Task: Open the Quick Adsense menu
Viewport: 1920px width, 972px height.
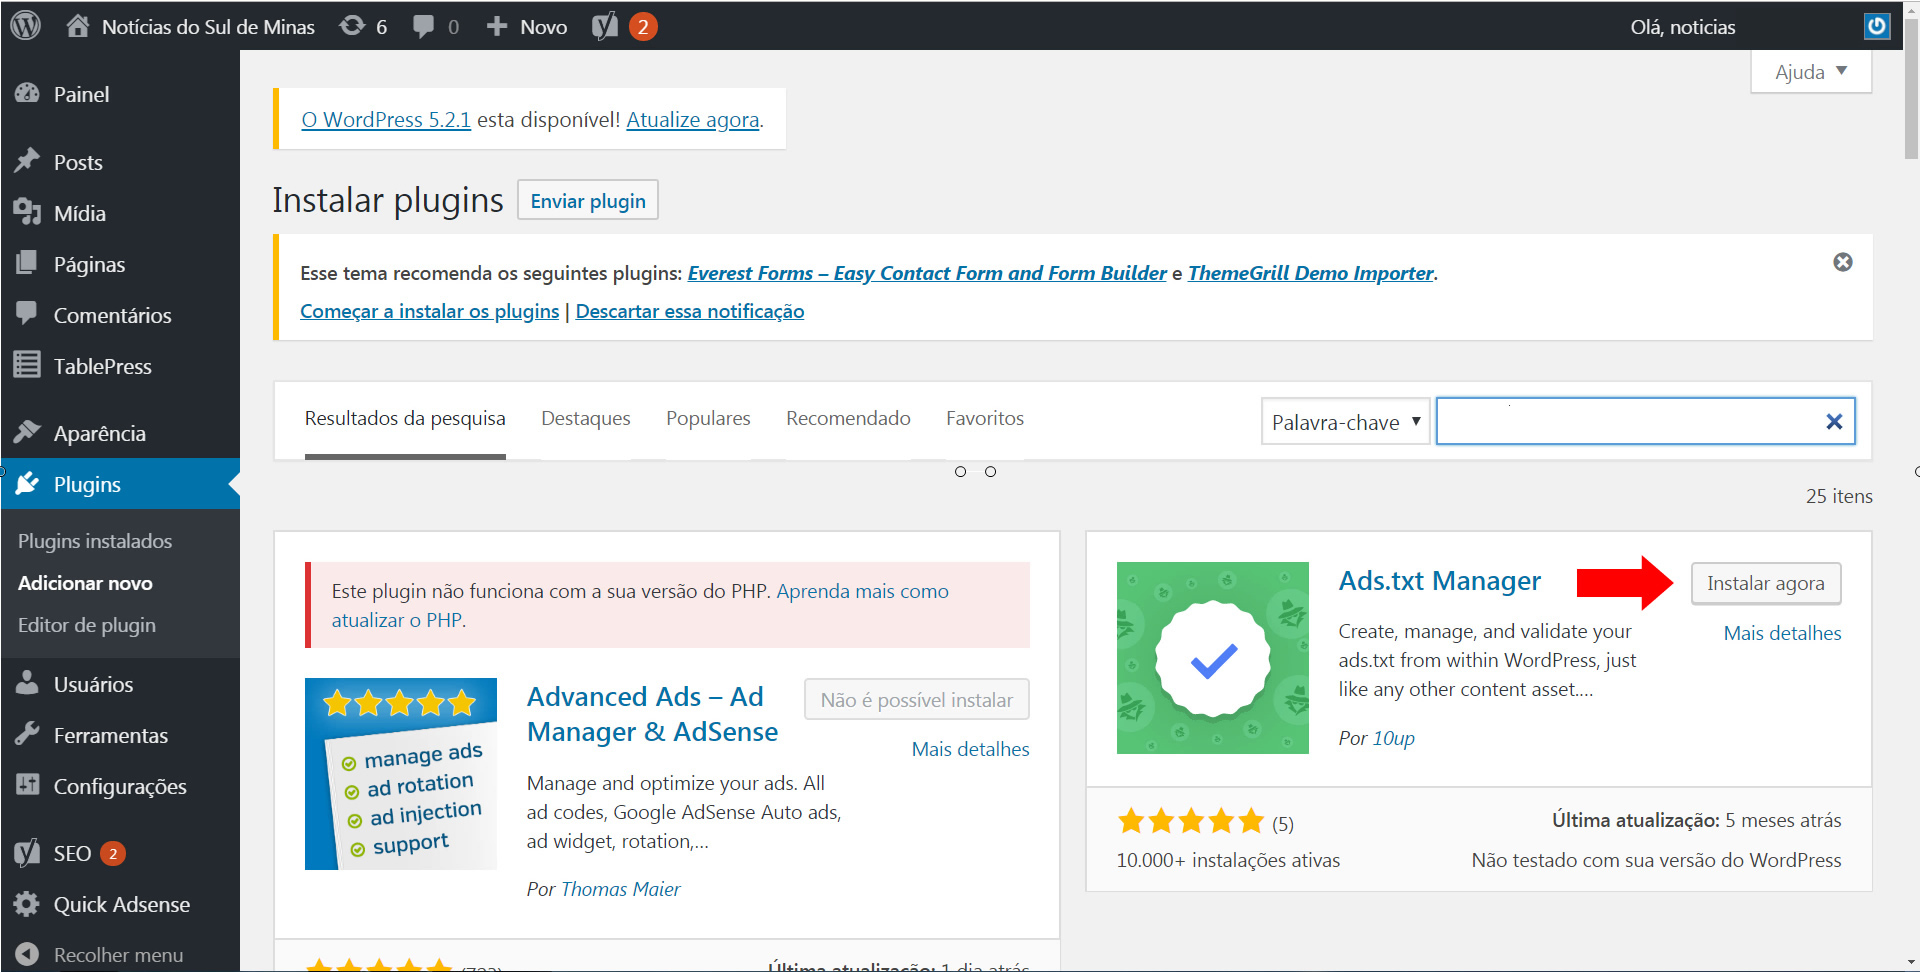Action: (x=120, y=904)
